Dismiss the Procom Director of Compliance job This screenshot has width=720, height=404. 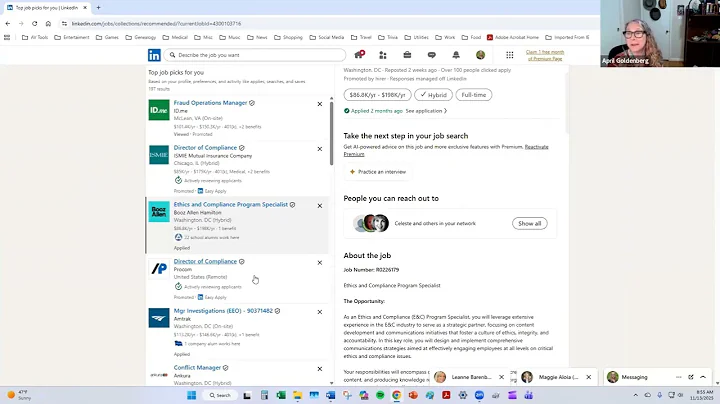[x=320, y=263]
